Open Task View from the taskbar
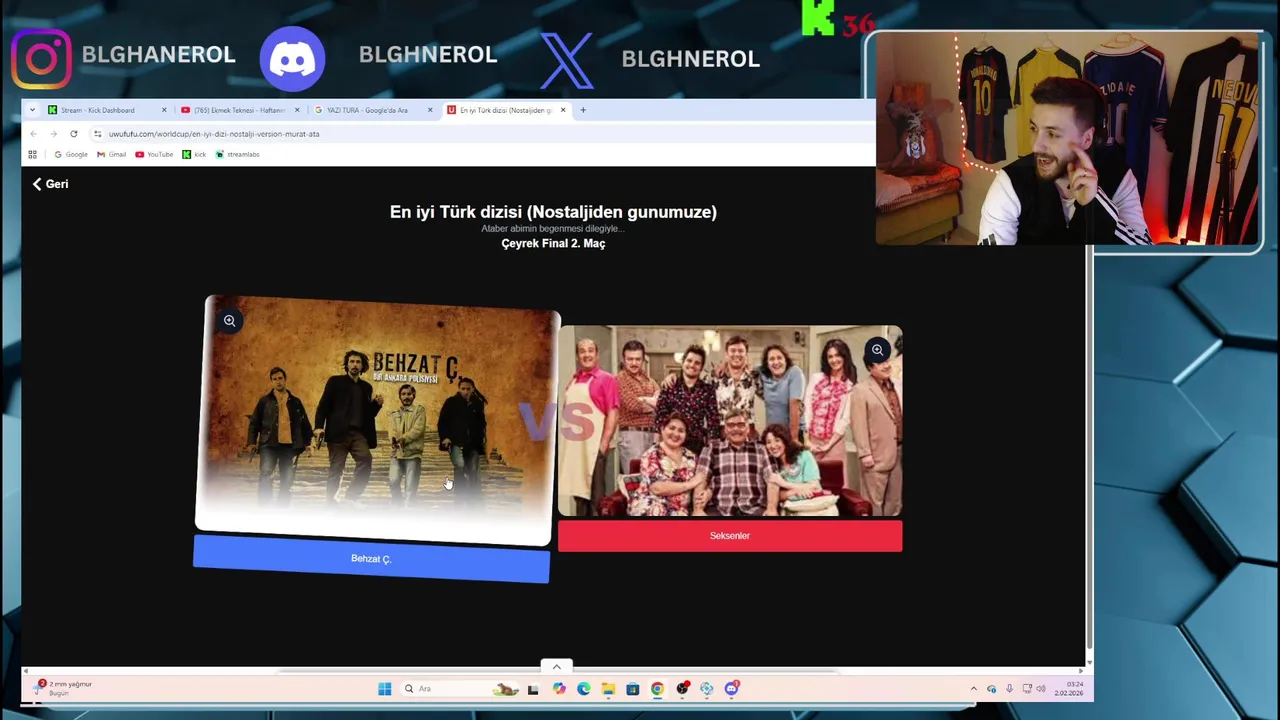The height and width of the screenshot is (720, 1280). pyautogui.click(x=533, y=689)
